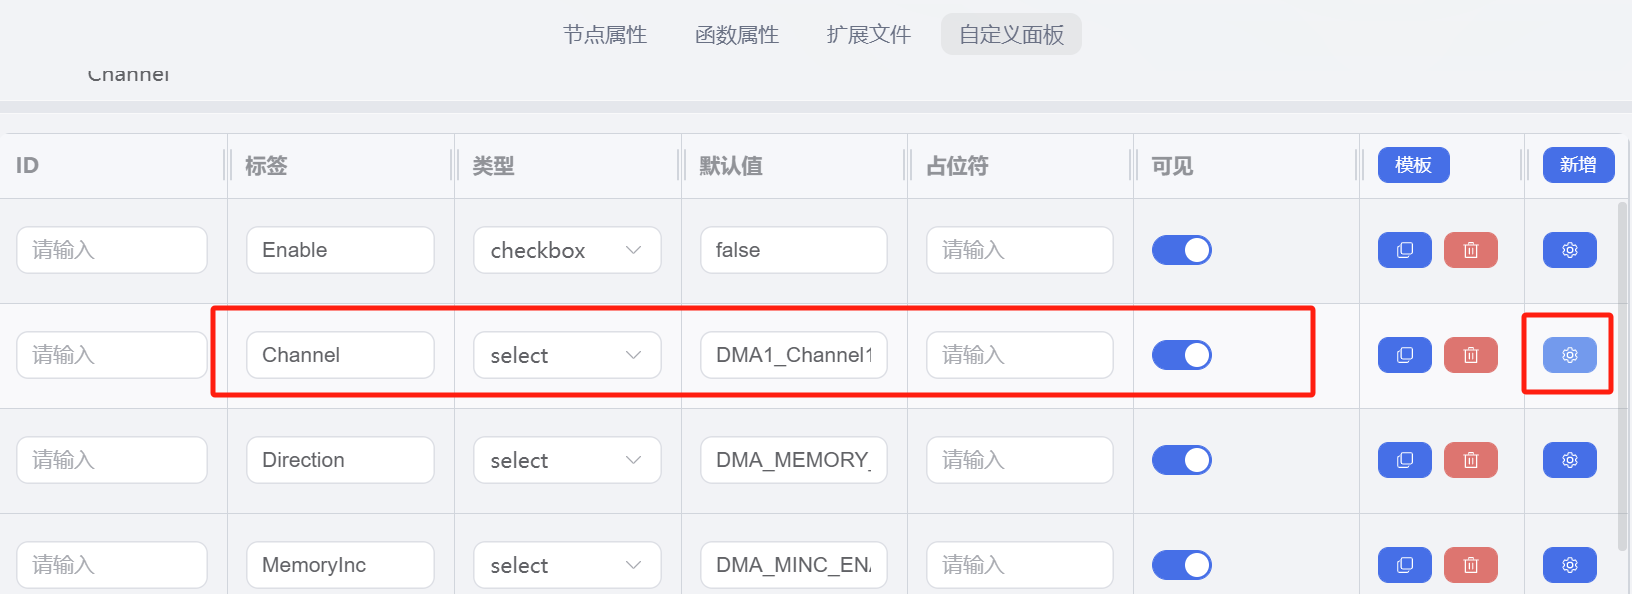Copy the MemoryInc row
The image size is (1632, 594).
[1405, 565]
